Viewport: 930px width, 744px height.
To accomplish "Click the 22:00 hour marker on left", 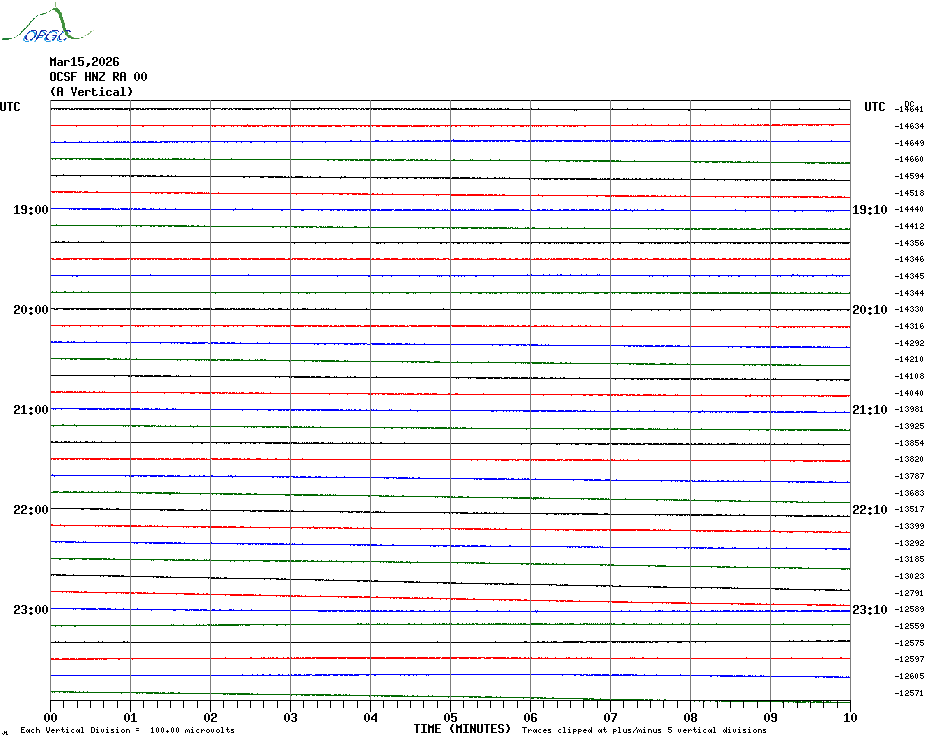I will pyautogui.click(x=30, y=510).
